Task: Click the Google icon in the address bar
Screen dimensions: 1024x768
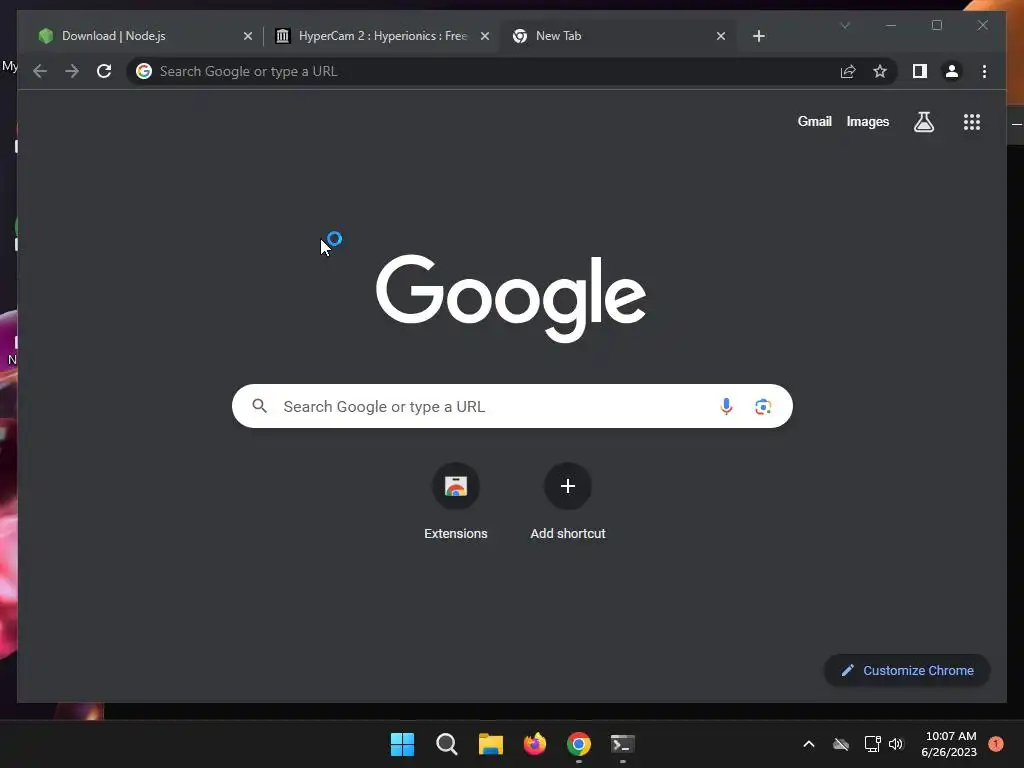Action: coord(144,71)
